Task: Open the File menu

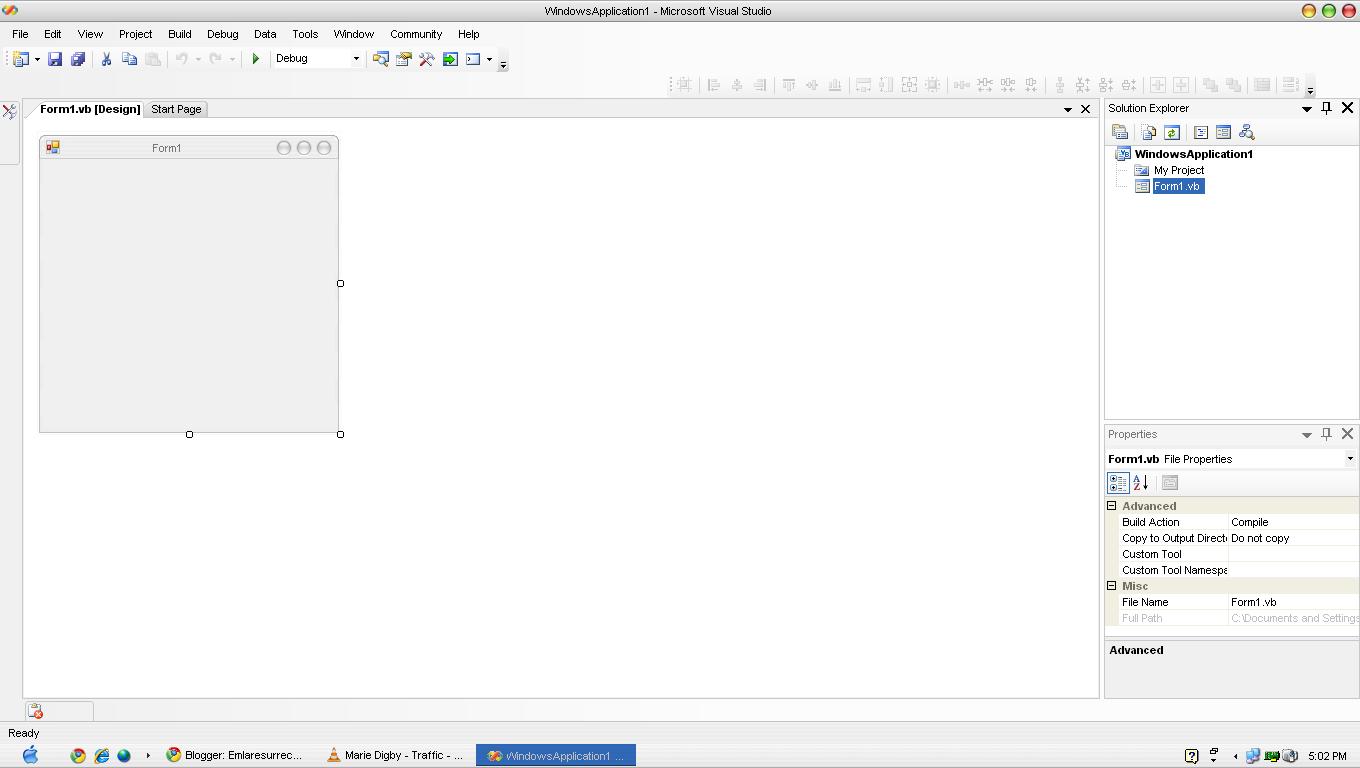Action: point(20,34)
